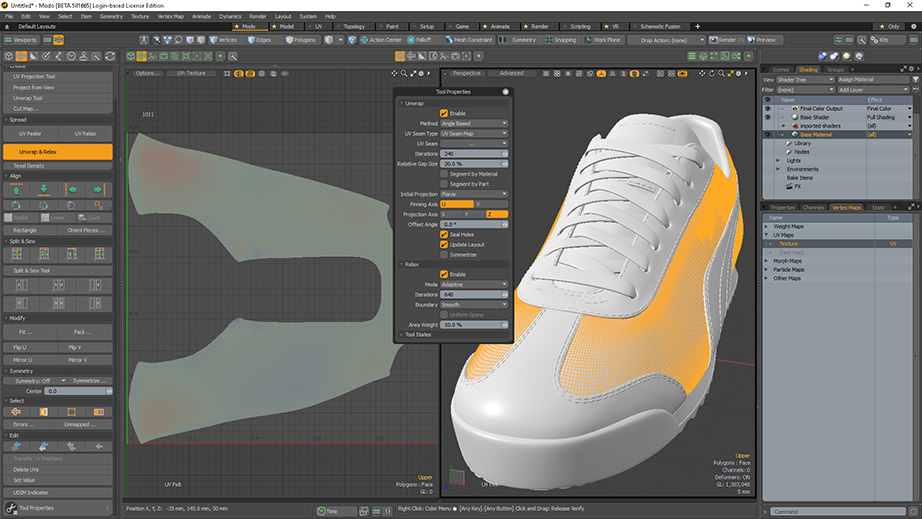This screenshot has height=519, width=922.
Task: Toggle Relax Enable checkbox
Action: pyautogui.click(x=444, y=274)
